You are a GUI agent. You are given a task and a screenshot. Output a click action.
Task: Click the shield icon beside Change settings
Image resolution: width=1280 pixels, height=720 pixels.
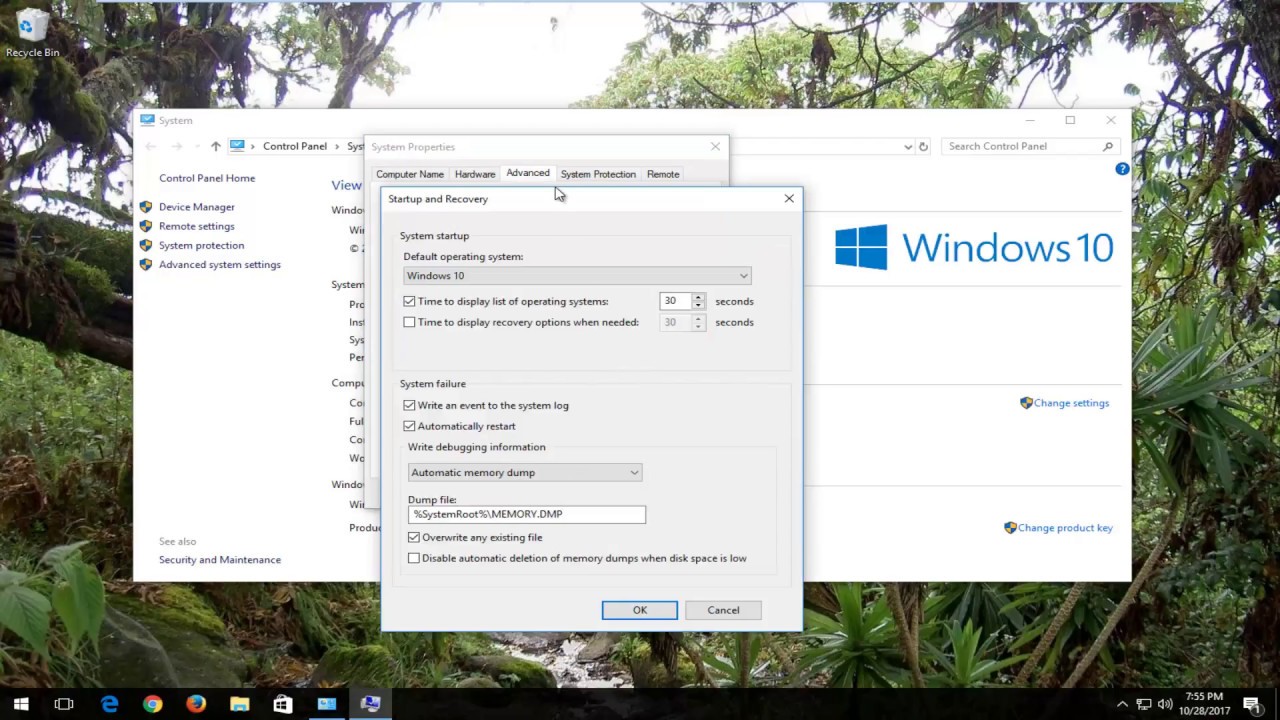pos(1026,403)
